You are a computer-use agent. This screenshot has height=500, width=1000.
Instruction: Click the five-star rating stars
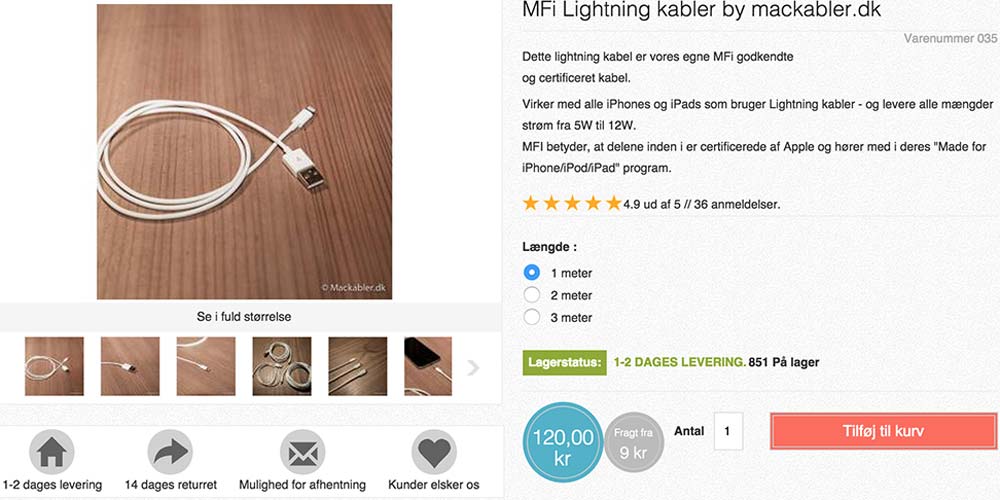[x=571, y=203]
